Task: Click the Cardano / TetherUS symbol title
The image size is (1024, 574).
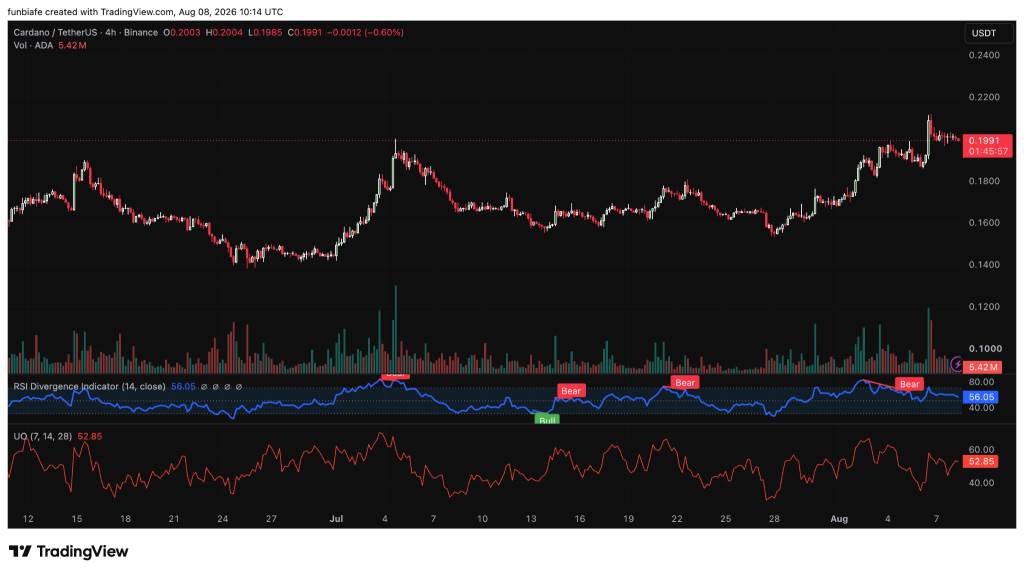Action: pos(56,32)
